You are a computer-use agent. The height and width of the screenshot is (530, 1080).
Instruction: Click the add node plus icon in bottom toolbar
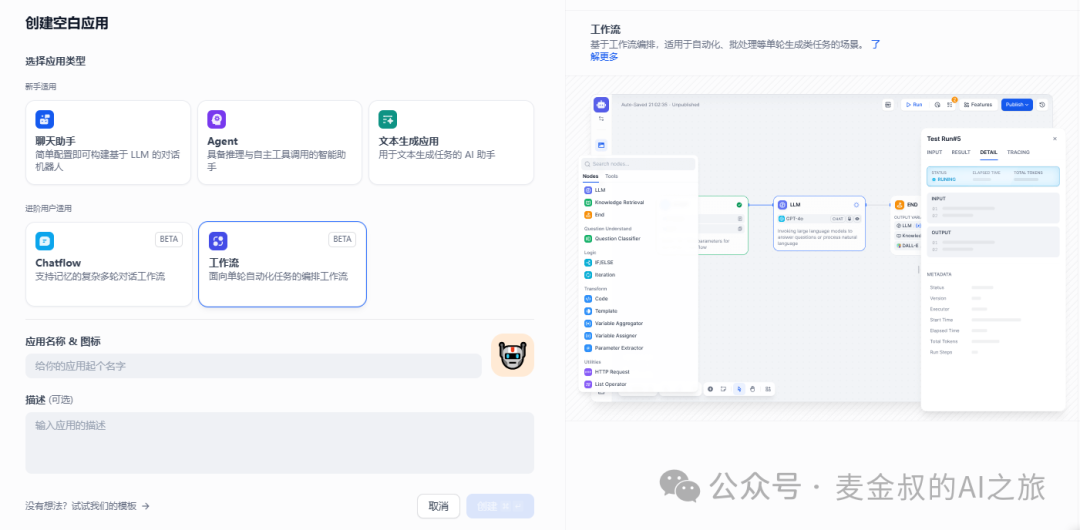pos(710,389)
